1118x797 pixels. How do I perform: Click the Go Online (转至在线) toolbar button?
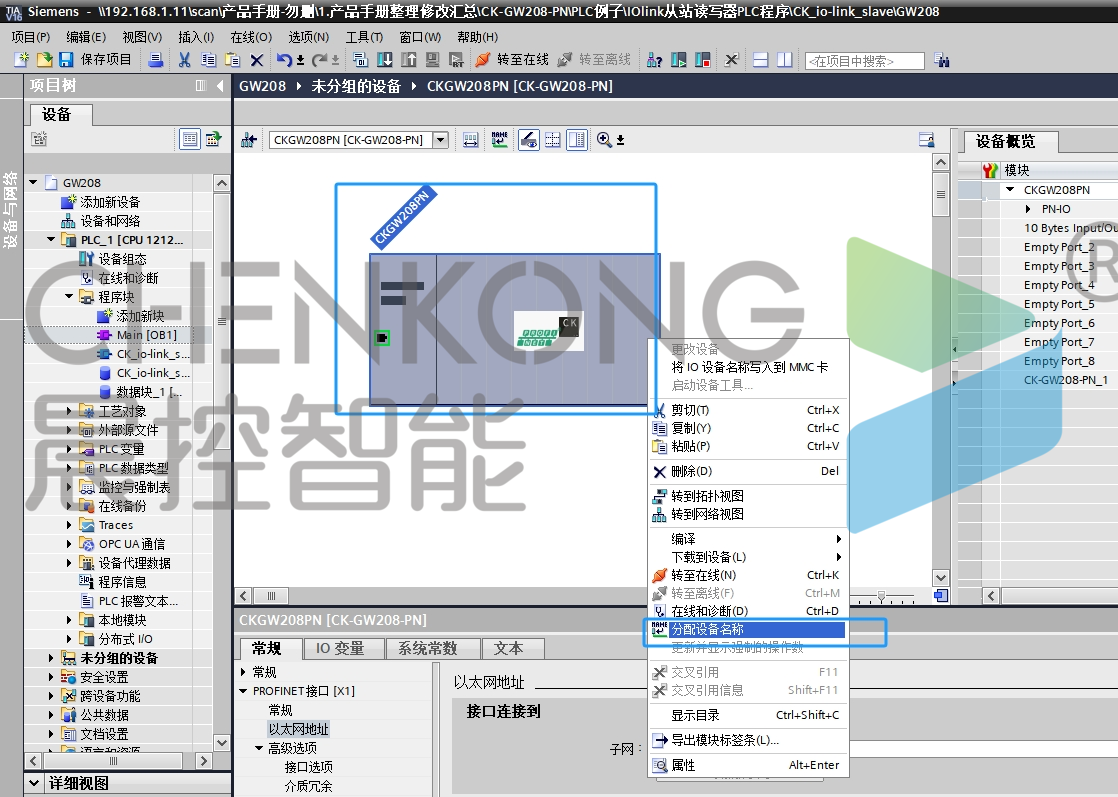(512, 60)
